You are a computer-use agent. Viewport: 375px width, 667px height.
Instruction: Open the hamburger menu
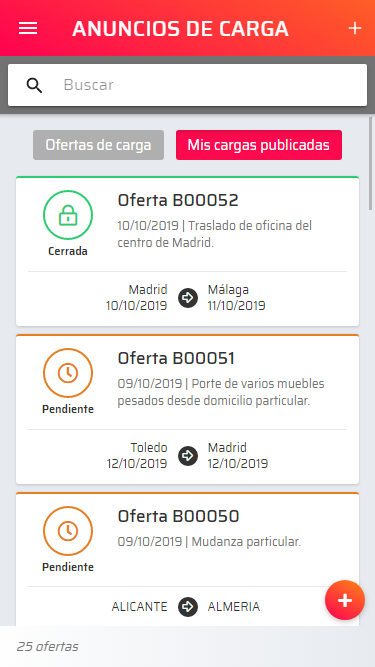click(28, 29)
